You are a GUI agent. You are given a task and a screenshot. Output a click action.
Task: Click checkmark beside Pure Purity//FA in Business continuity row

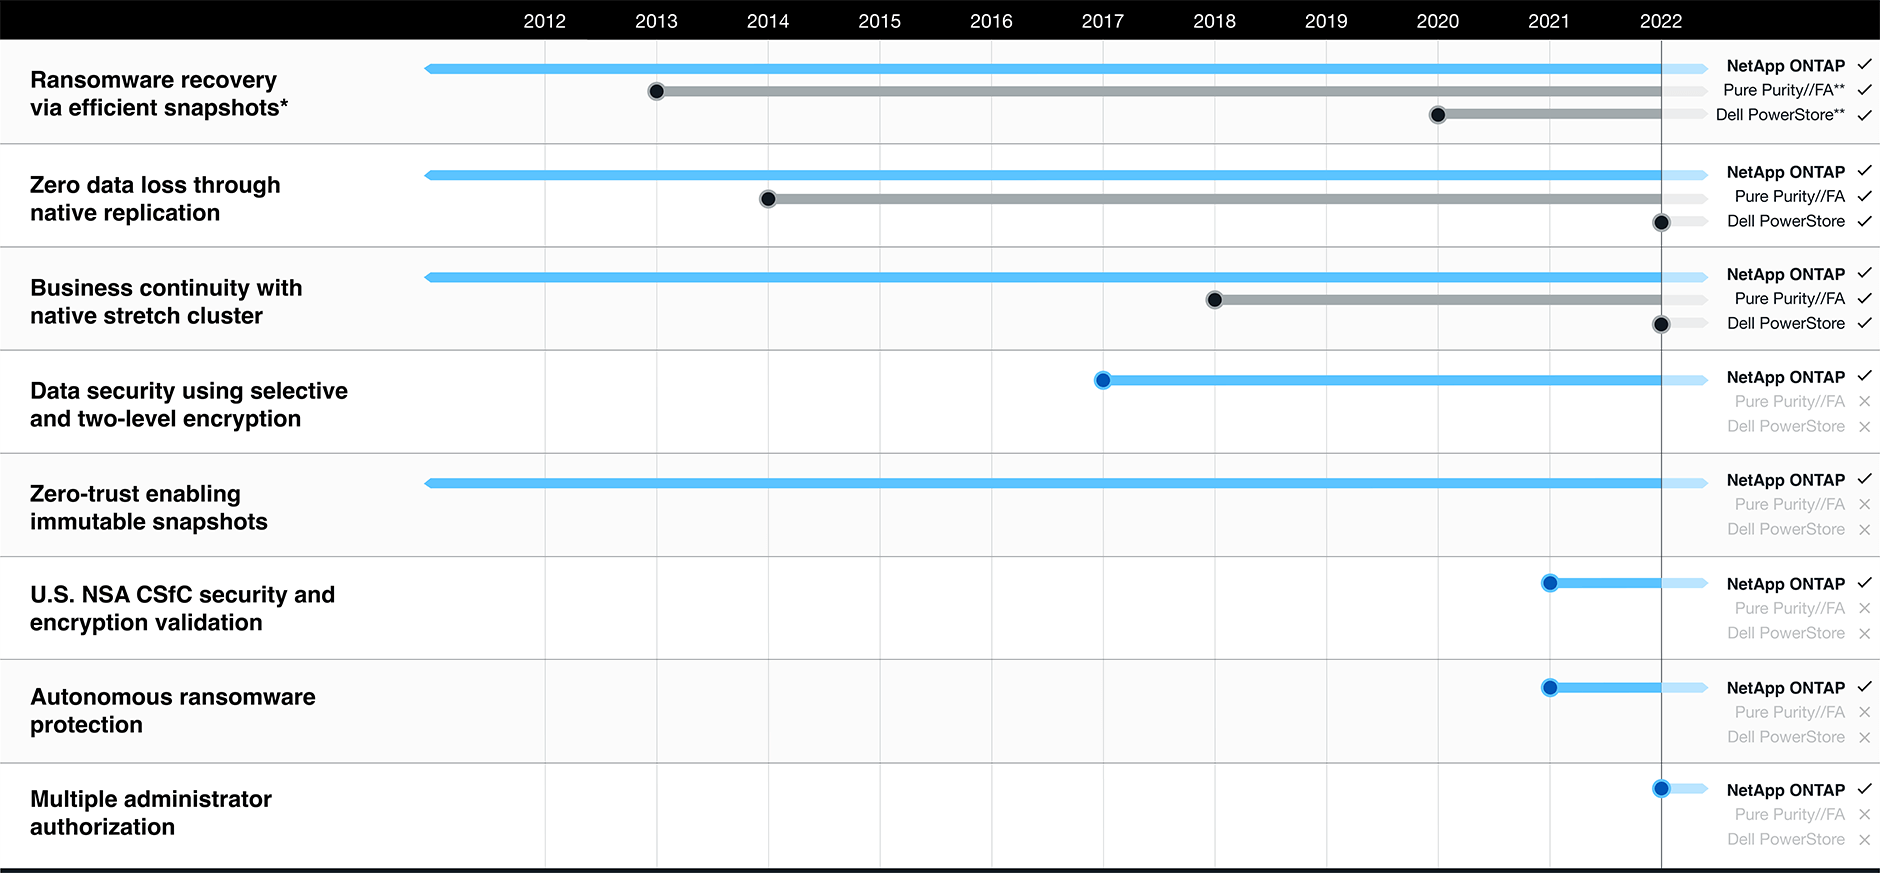[x=1864, y=298]
